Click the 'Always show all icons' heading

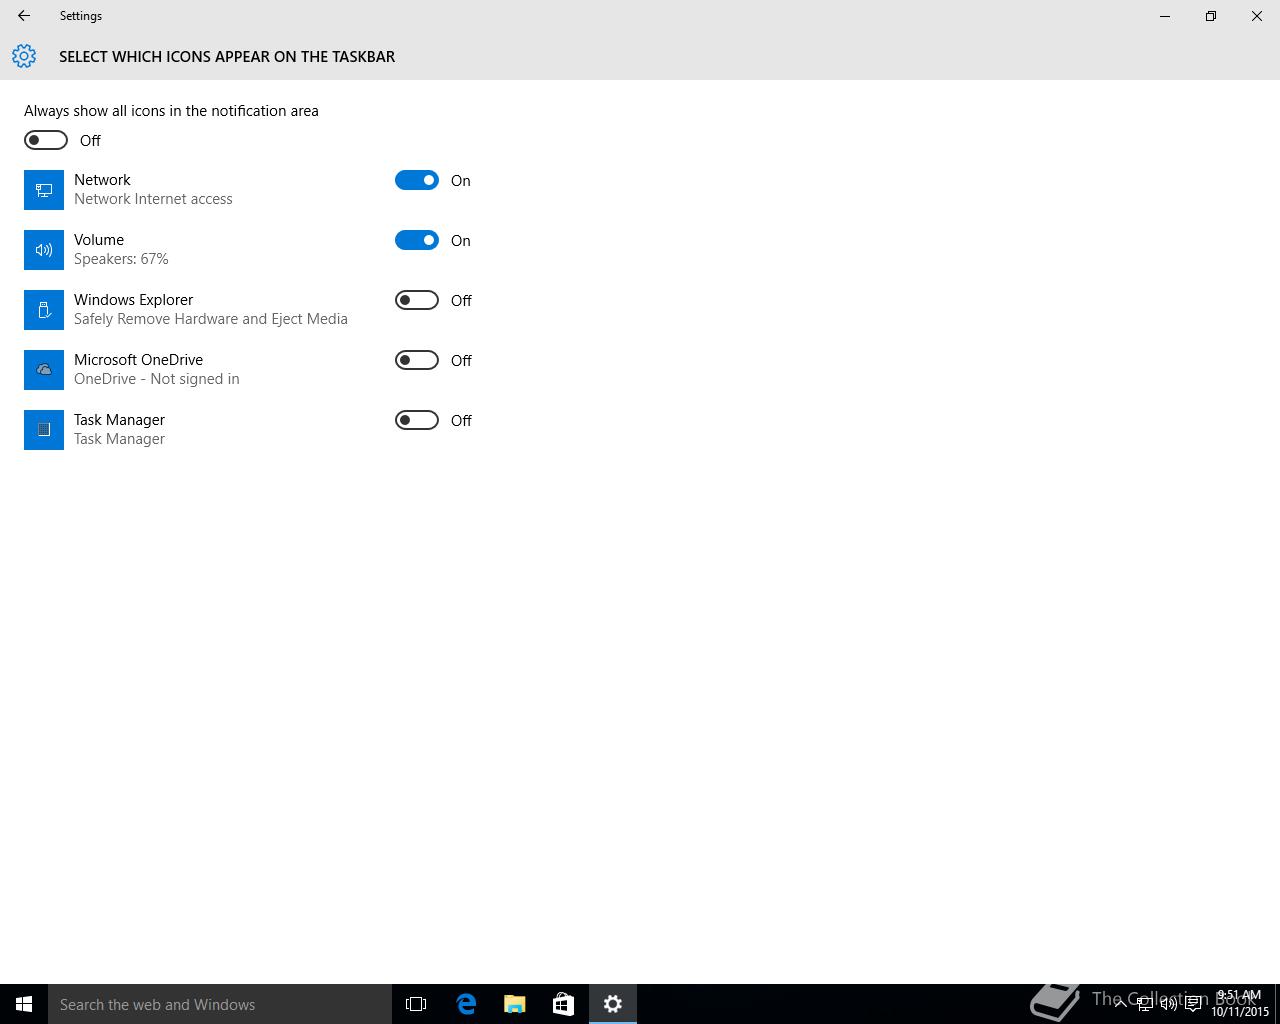171,111
